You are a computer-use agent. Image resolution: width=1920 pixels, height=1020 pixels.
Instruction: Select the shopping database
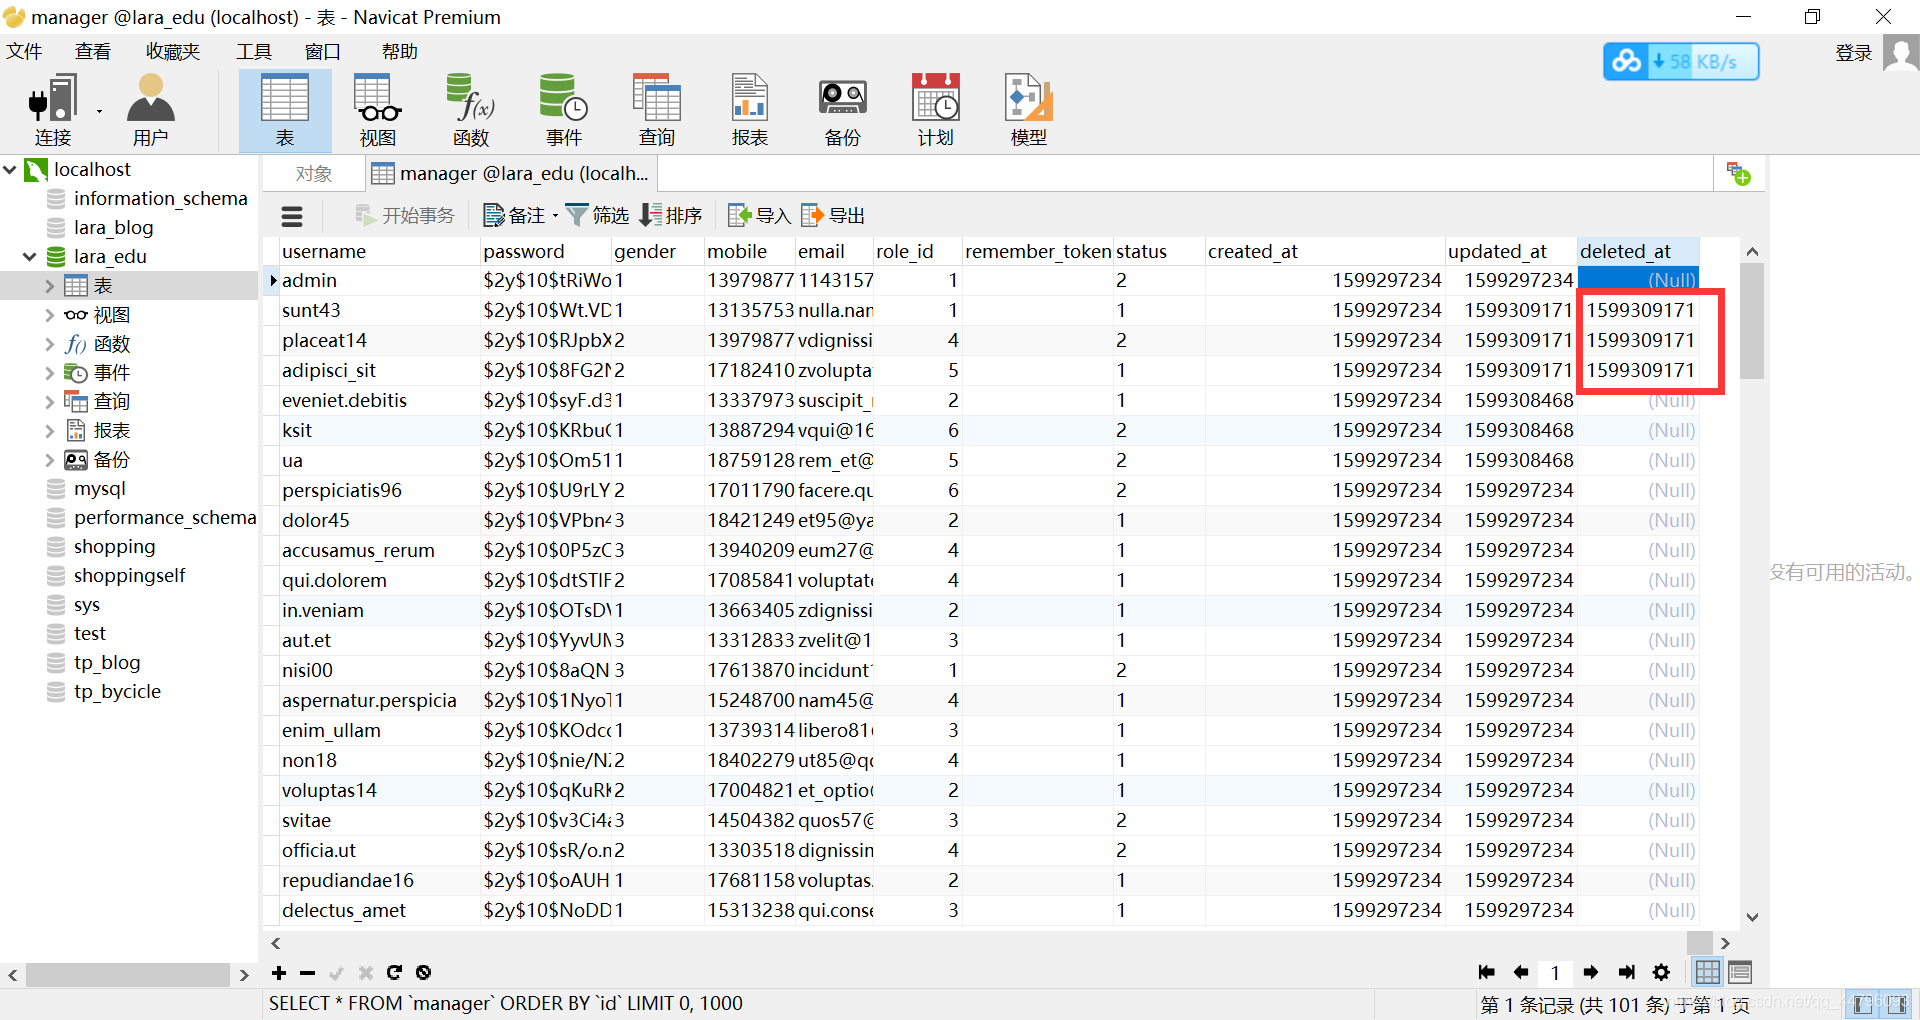coord(114,547)
